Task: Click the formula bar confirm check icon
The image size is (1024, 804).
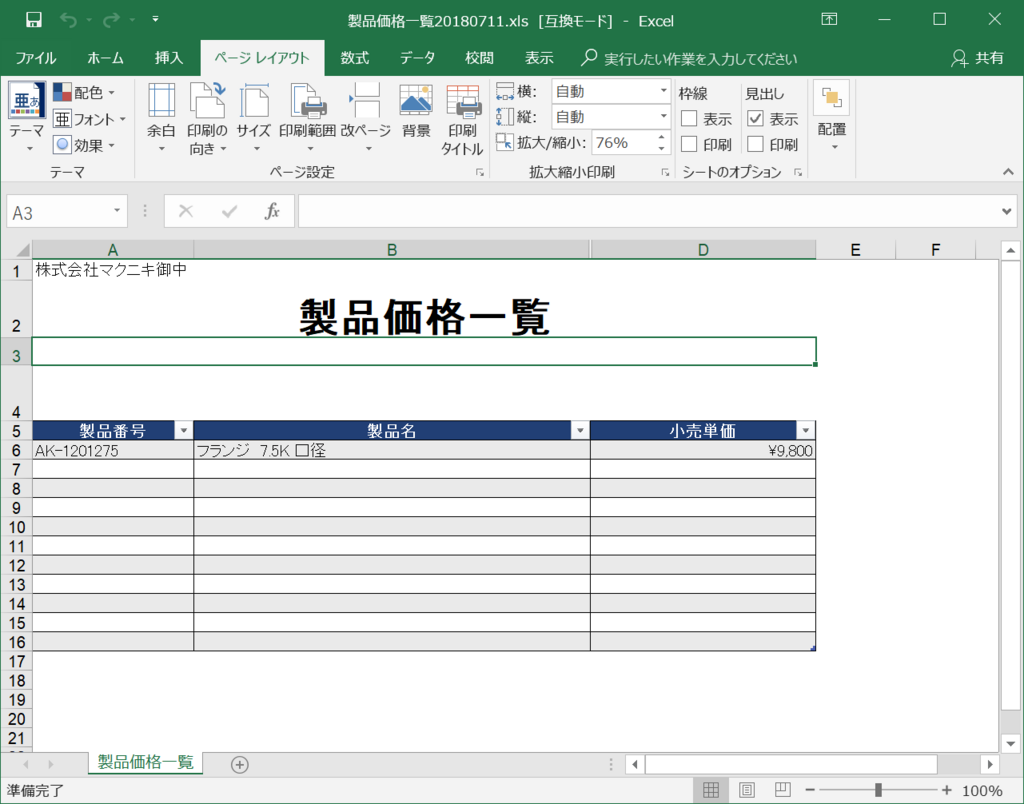Action: point(229,211)
